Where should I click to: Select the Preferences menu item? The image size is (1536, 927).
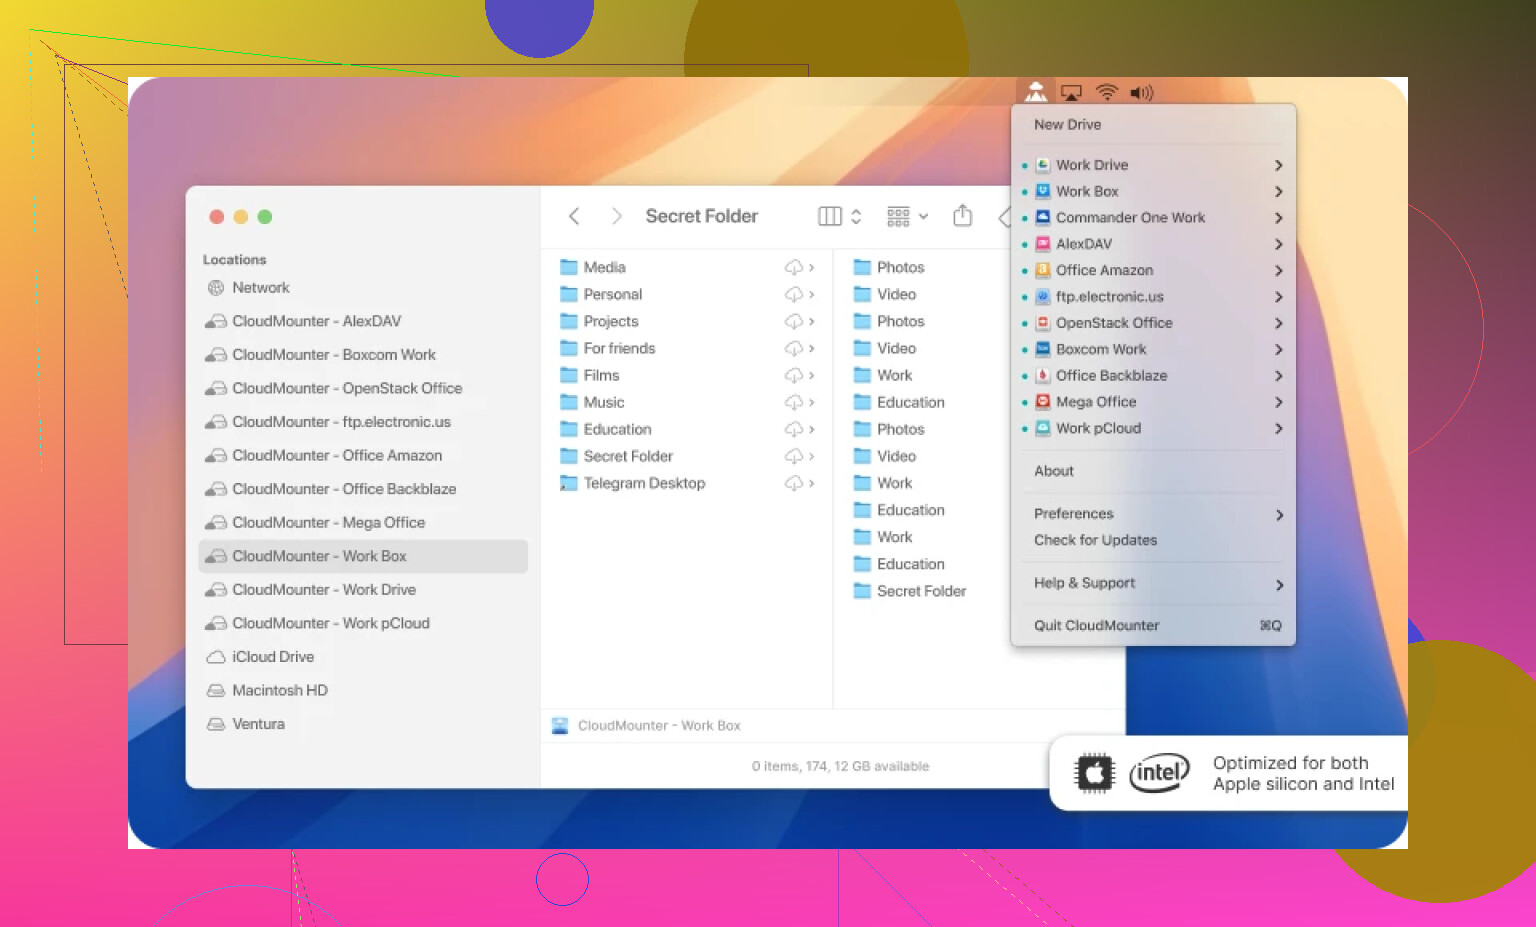1073,514
